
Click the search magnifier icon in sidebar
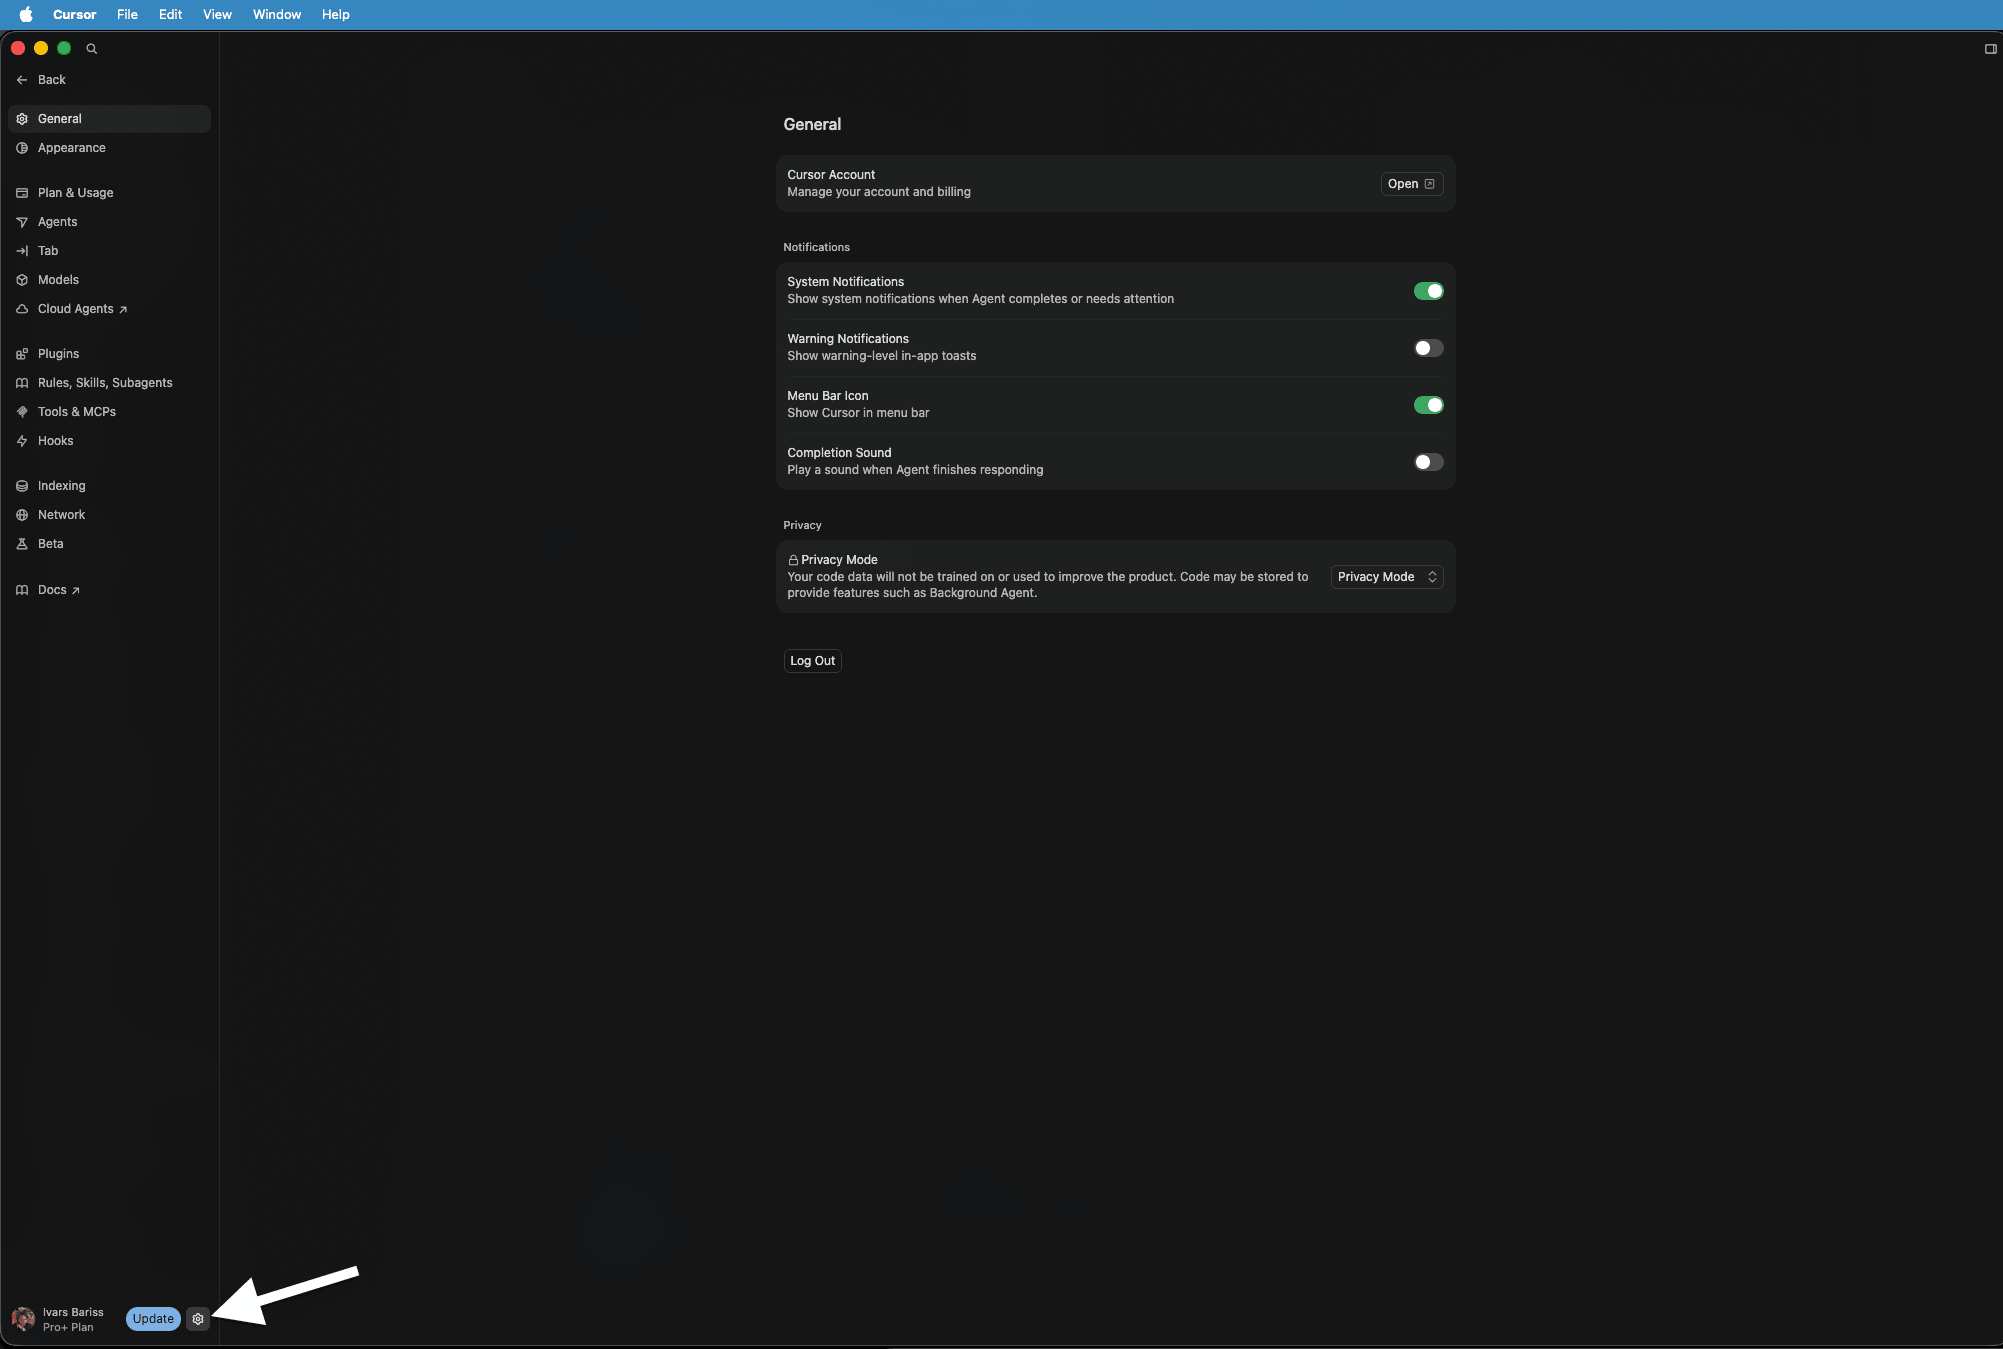point(92,49)
